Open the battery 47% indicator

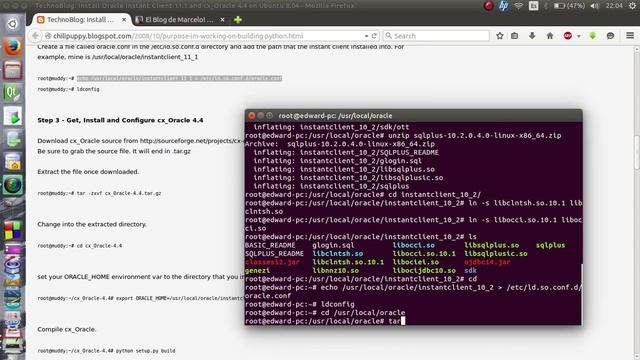569,6
